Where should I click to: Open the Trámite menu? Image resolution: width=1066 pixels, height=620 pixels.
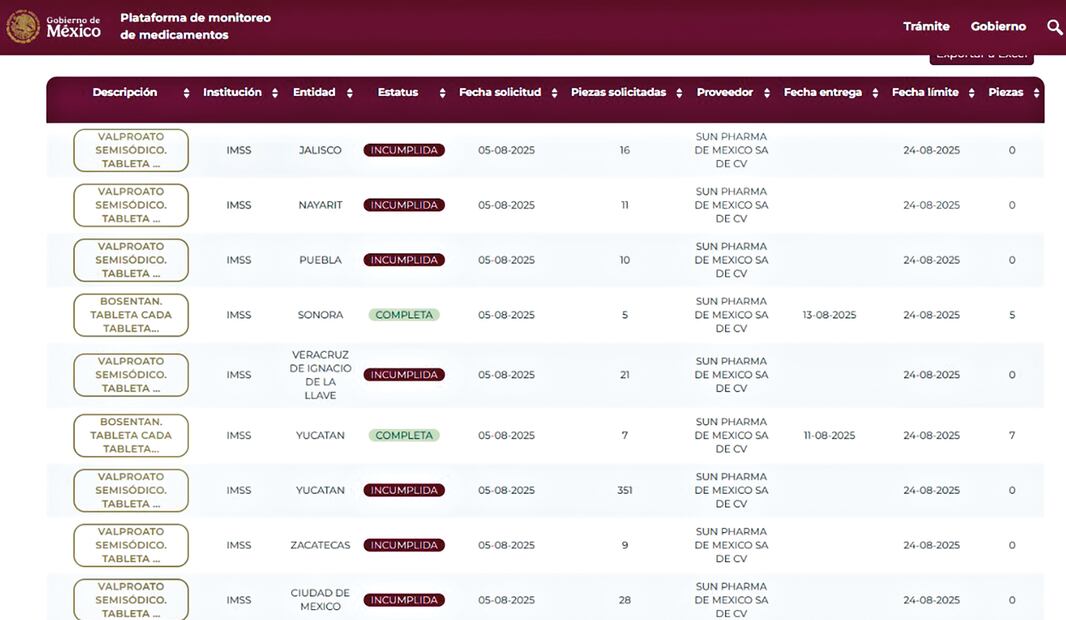tap(926, 27)
